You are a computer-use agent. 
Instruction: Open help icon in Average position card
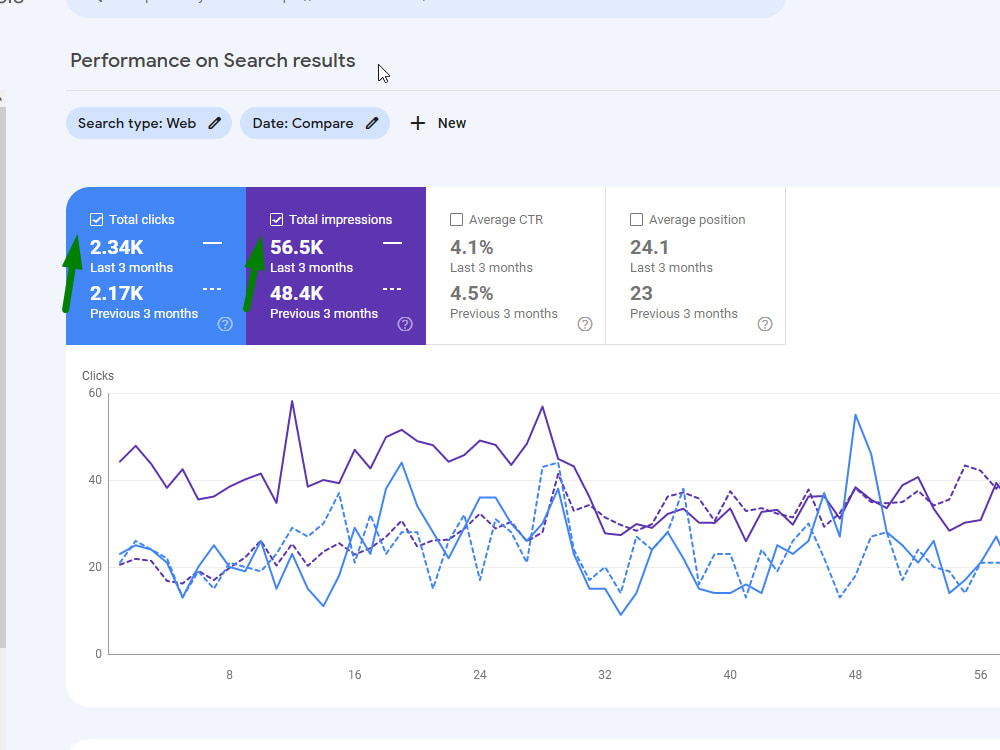[x=765, y=324]
